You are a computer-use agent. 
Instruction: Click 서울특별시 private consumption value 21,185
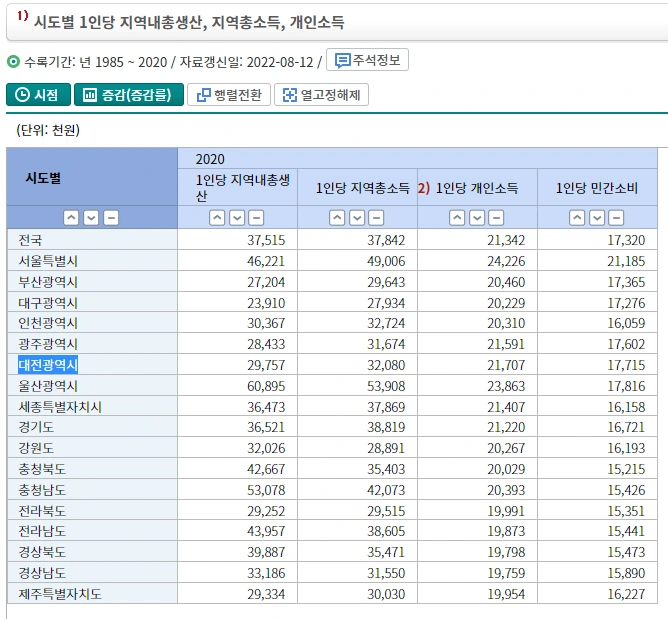pyautogui.click(x=626, y=261)
